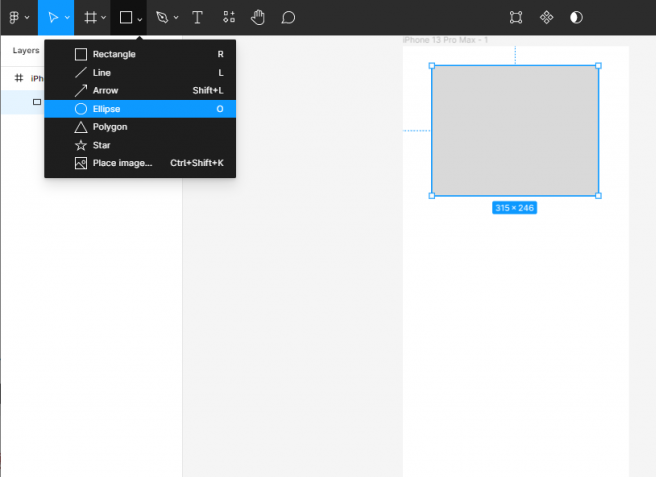656x477 pixels.
Task: Switch to the Layers tab
Action: (26, 50)
